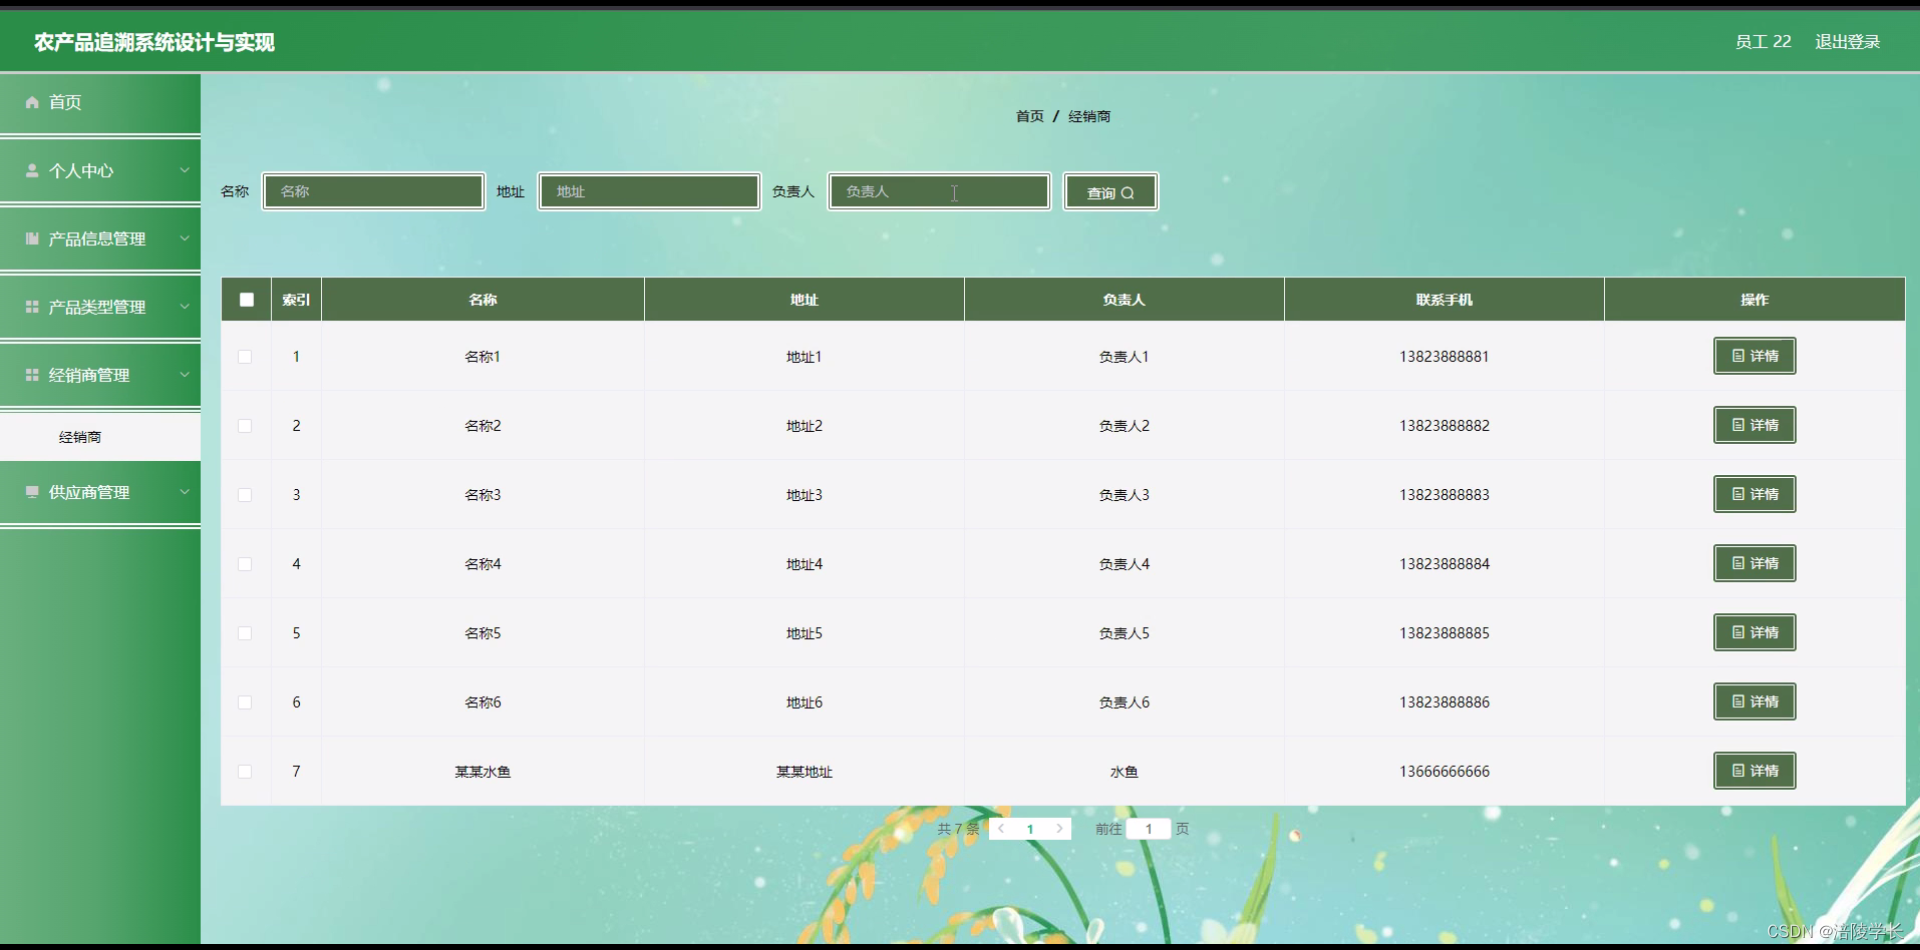Screen dimensions: 1920x950
Task: Collapse the 经销商管理 menu
Action: [184, 374]
